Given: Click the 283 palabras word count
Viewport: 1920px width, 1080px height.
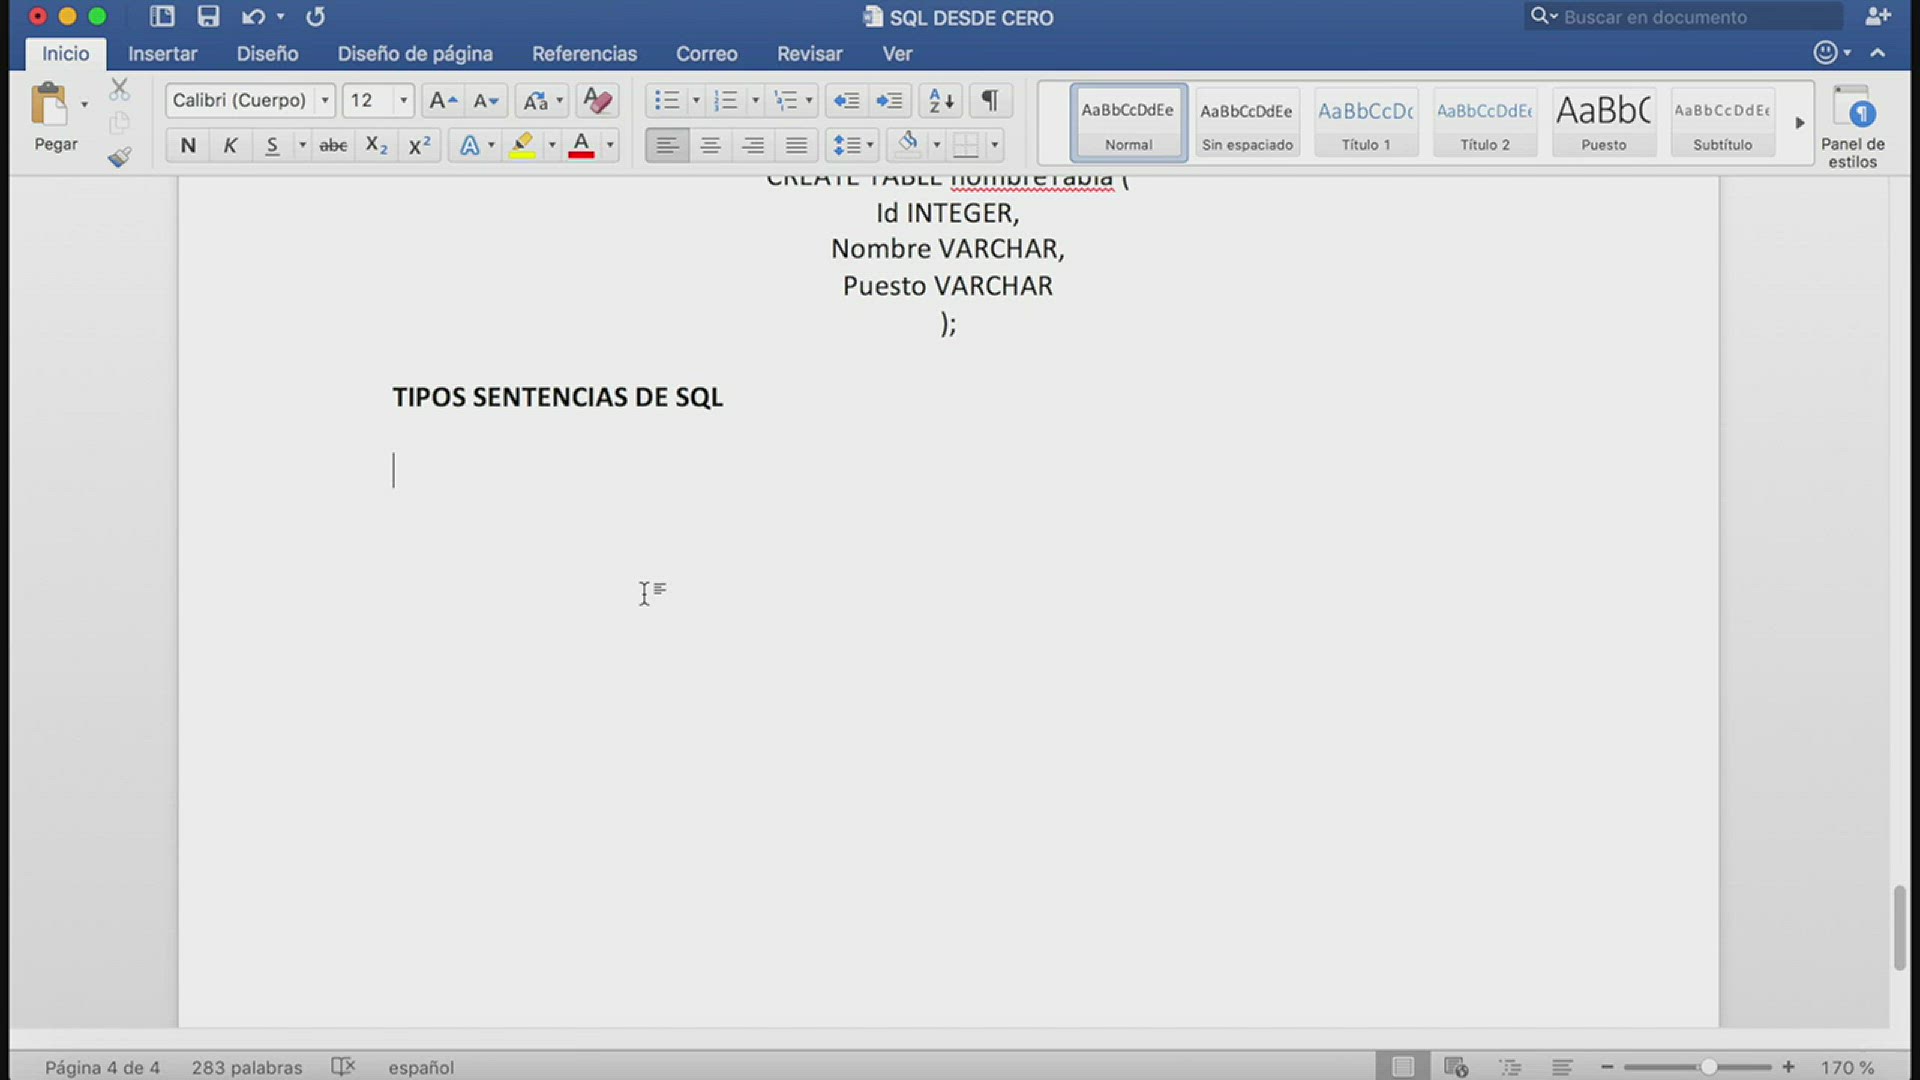Looking at the screenshot, I should (x=246, y=1067).
